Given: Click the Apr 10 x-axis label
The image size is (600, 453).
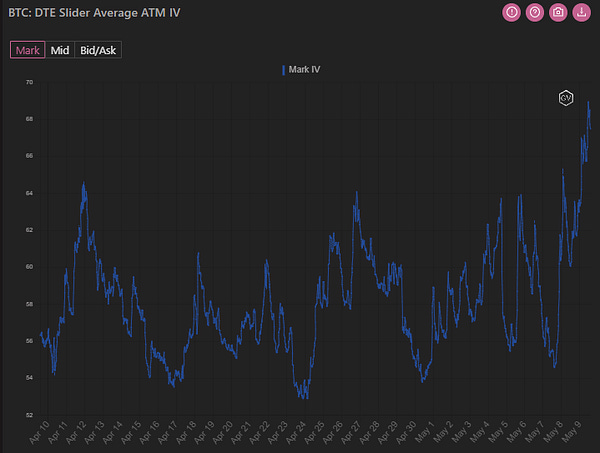Looking at the screenshot, I should pyautogui.click(x=39, y=432).
